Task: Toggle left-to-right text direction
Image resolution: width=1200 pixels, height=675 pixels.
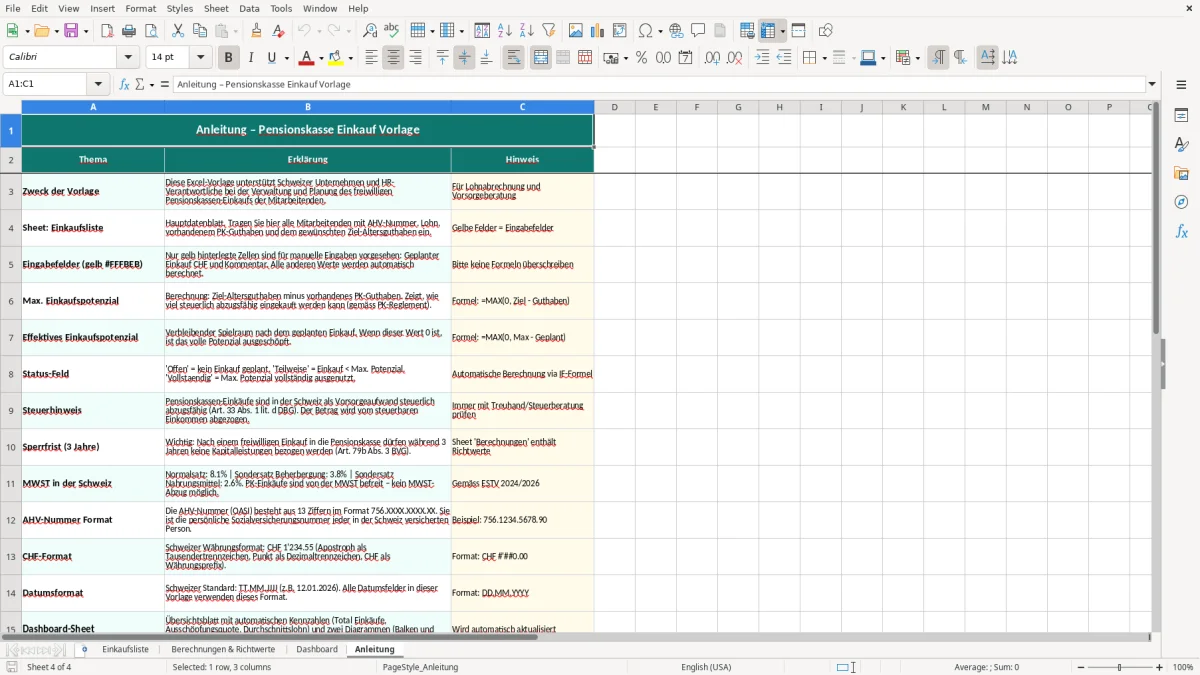Action: [937, 58]
